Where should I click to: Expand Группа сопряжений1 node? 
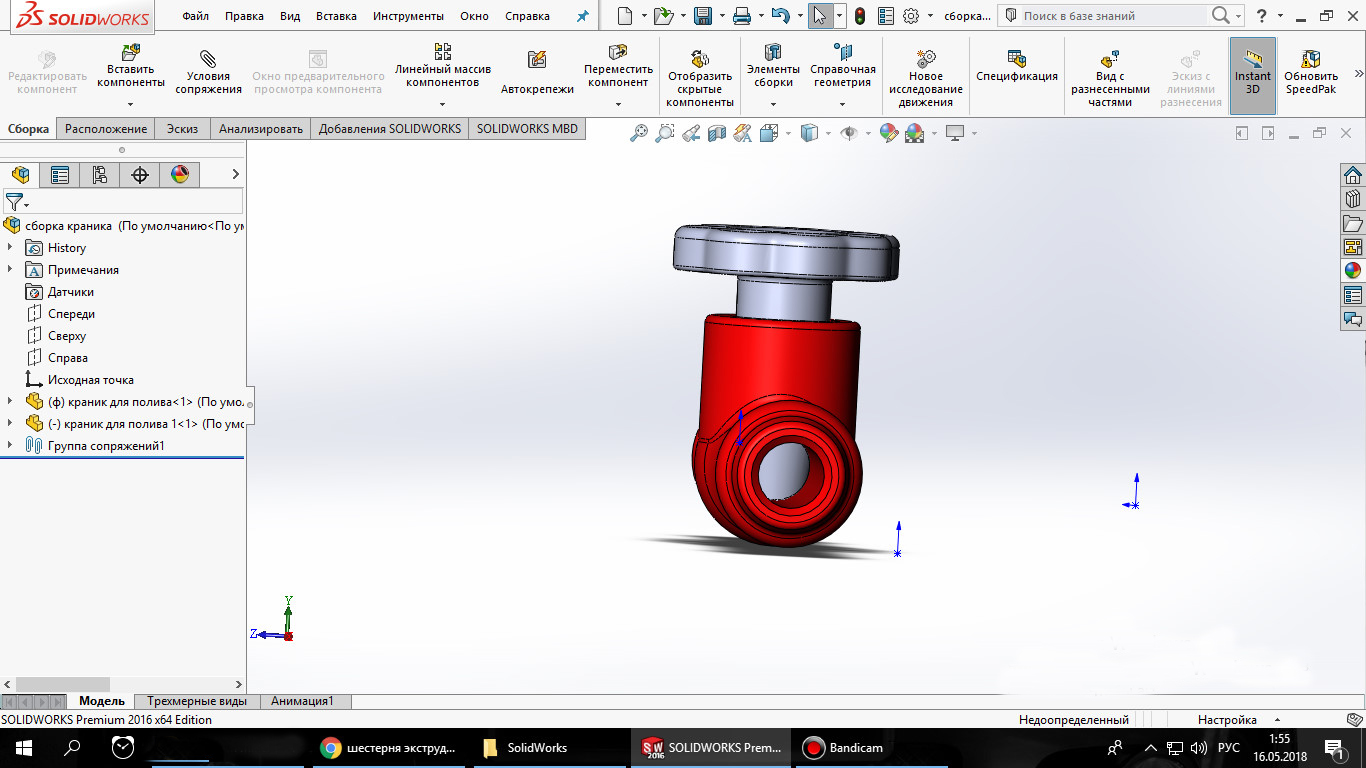[10, 445]
